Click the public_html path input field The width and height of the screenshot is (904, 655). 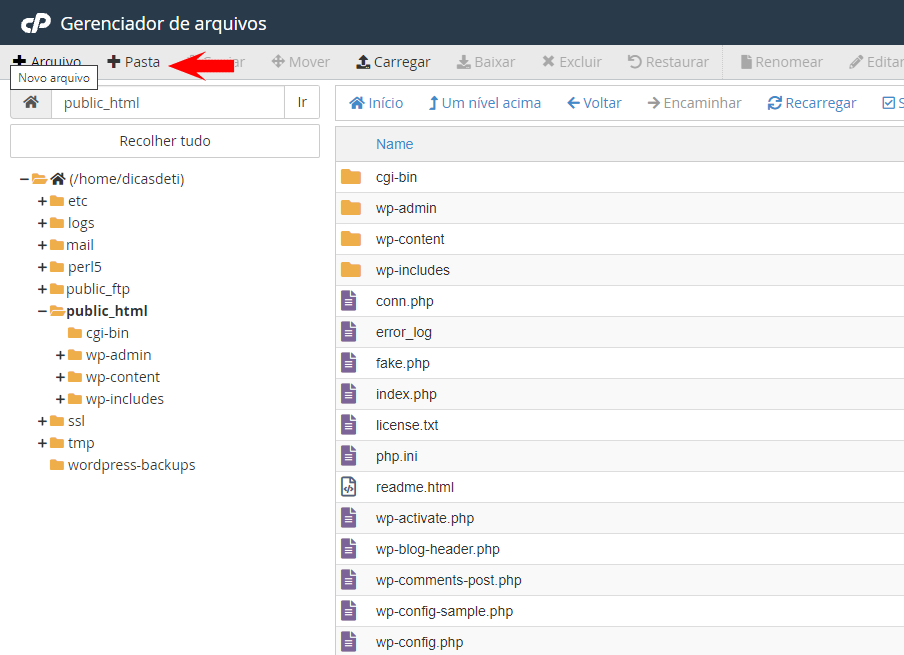tap(168, 102)
